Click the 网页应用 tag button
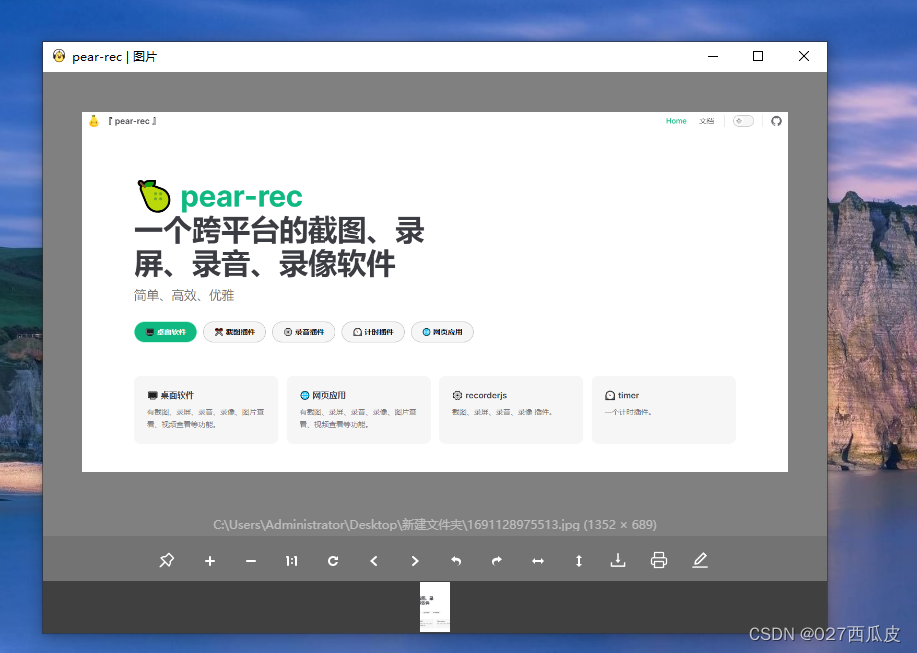 pyautogui.click(x=442, y=331)
